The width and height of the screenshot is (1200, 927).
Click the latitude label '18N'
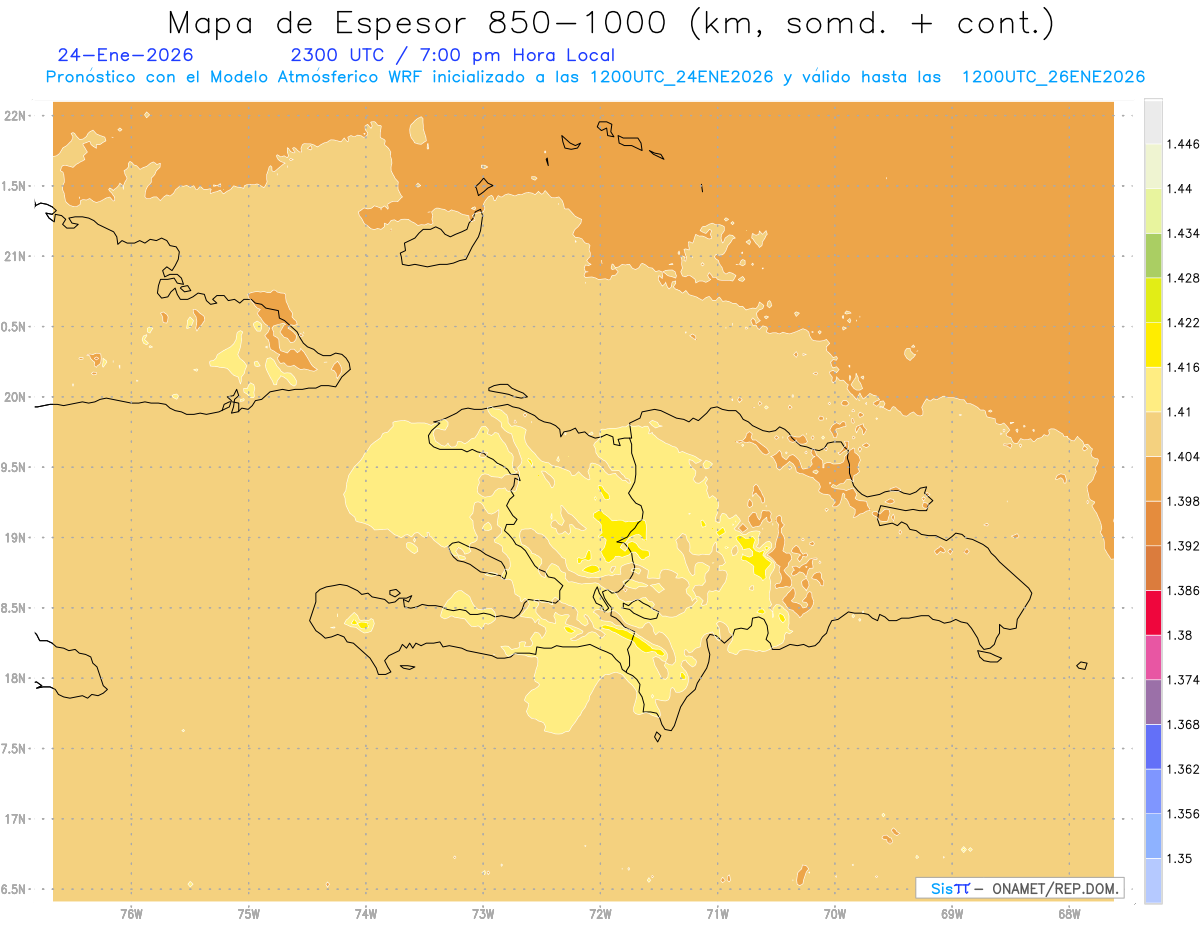[17, 678]
